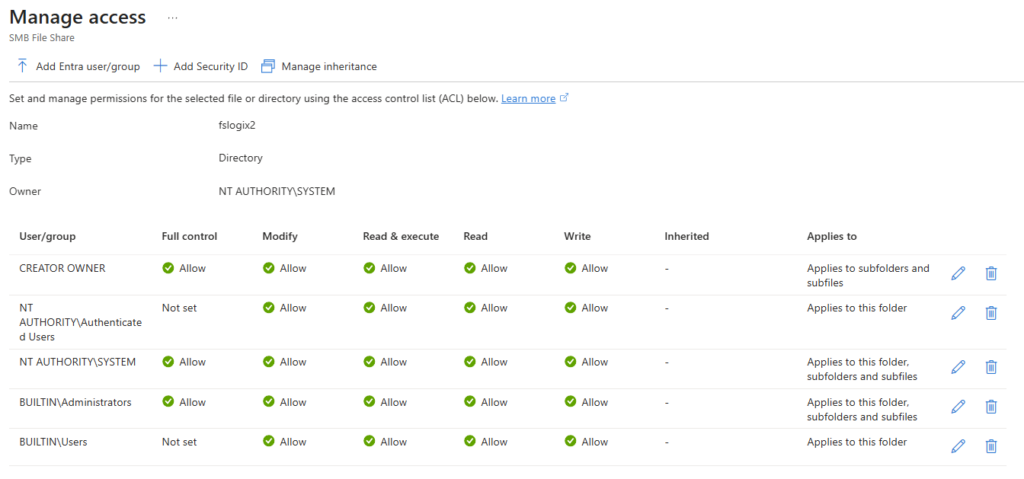Image resolution: width=1024 pixels, height=479 pixels.
Task: Edit the NT AUTHORITY\SYSTEM permission entry
Action: 958,367
